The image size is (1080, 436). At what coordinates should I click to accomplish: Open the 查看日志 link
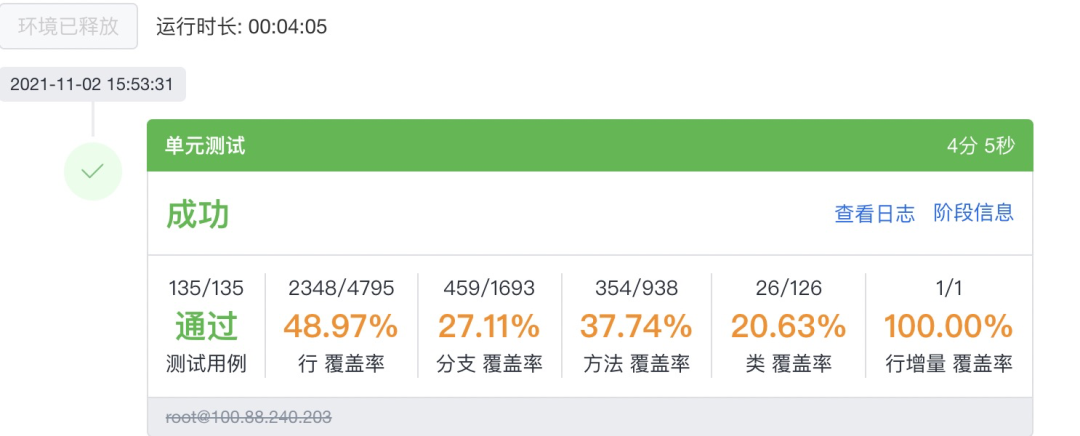(874, 213)
